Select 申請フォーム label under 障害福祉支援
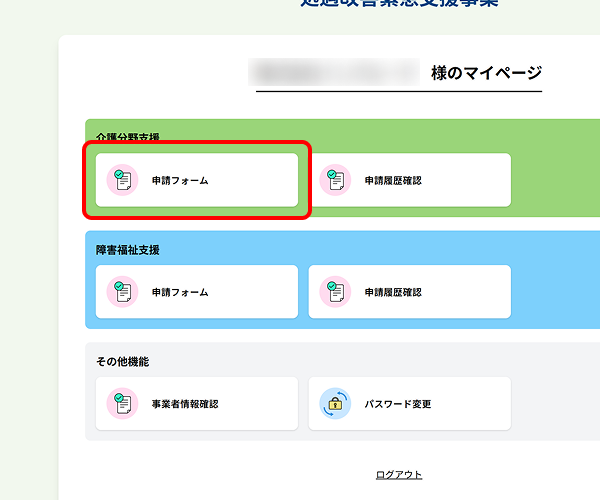The width and height of the screenshot is (600, 500). (x=180, y=293)
